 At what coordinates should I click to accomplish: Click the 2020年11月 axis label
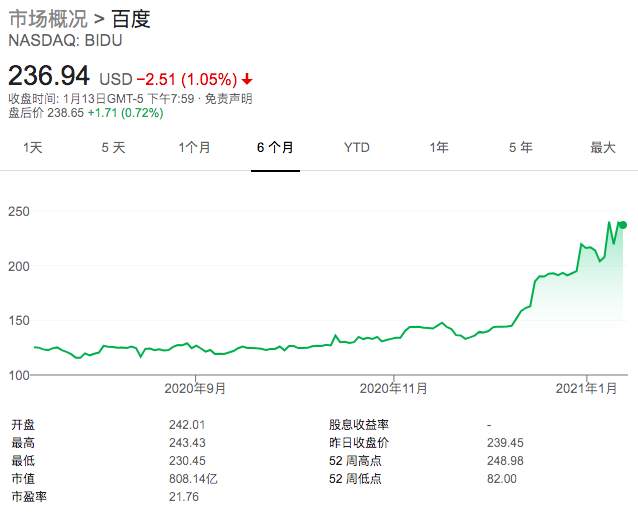(393, 388)
